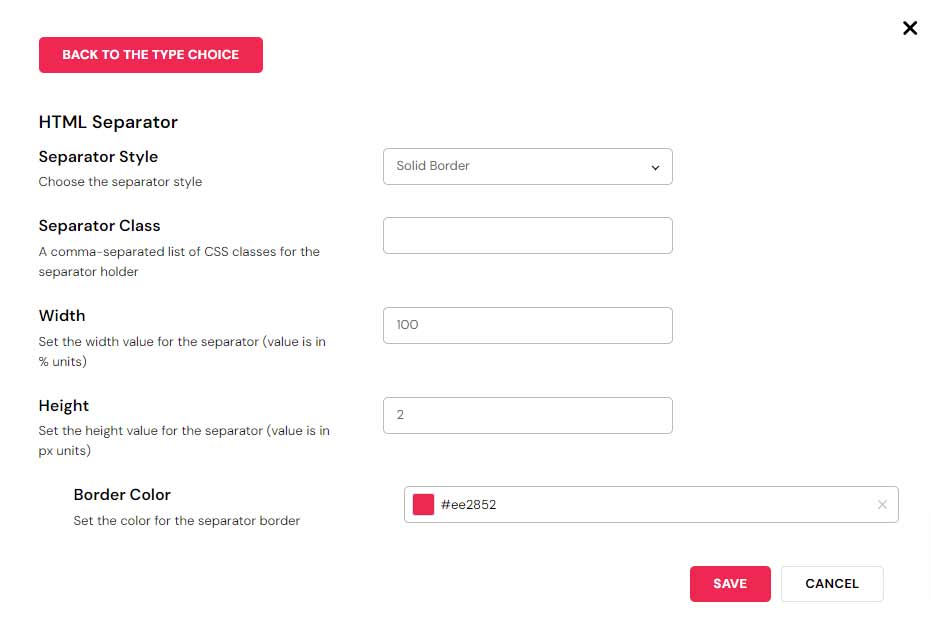Screen dimensions: 931x626
Task: Click the Border Color label
Action: coord(122,495)
